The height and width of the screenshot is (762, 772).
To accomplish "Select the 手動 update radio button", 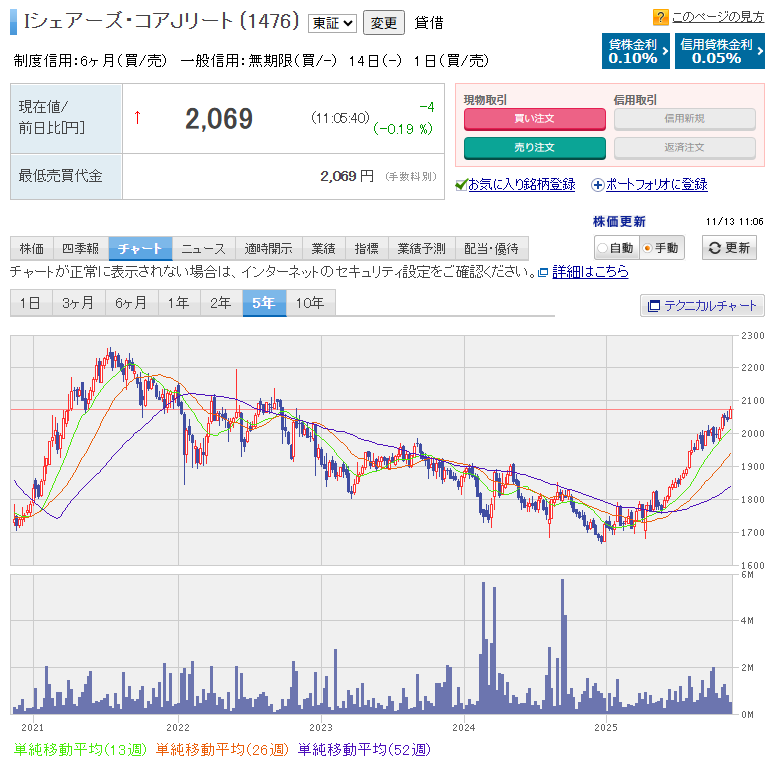I will click(x=647, y=248).
